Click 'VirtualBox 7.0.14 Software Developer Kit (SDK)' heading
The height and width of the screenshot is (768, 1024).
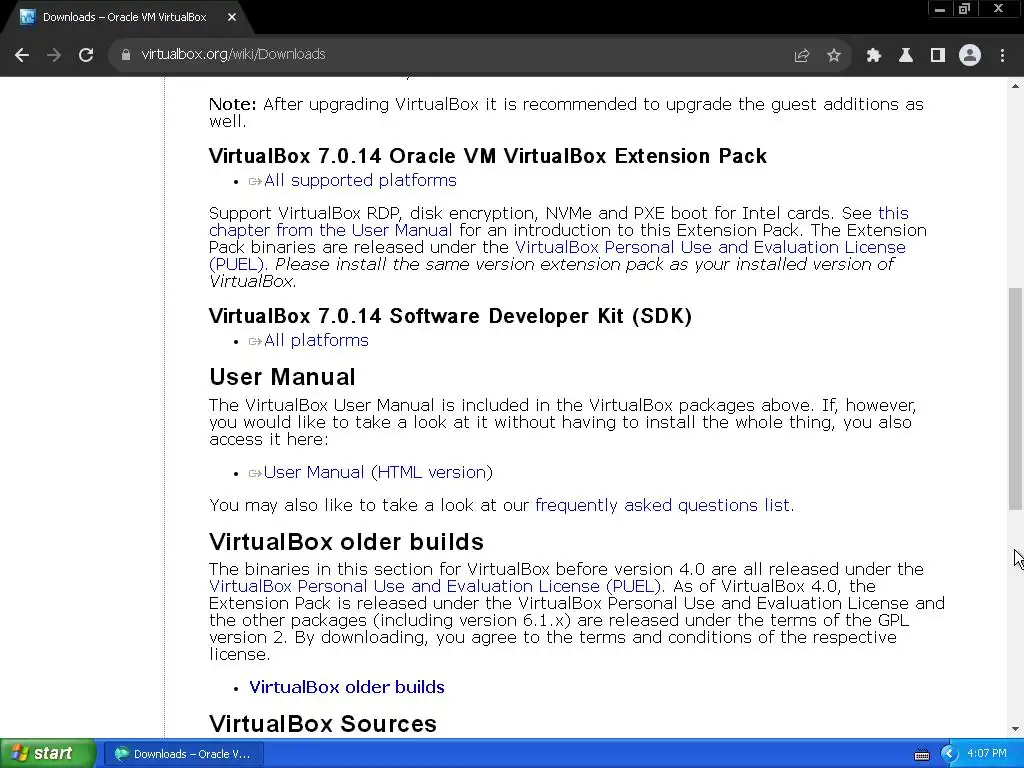tap(450, 316)
